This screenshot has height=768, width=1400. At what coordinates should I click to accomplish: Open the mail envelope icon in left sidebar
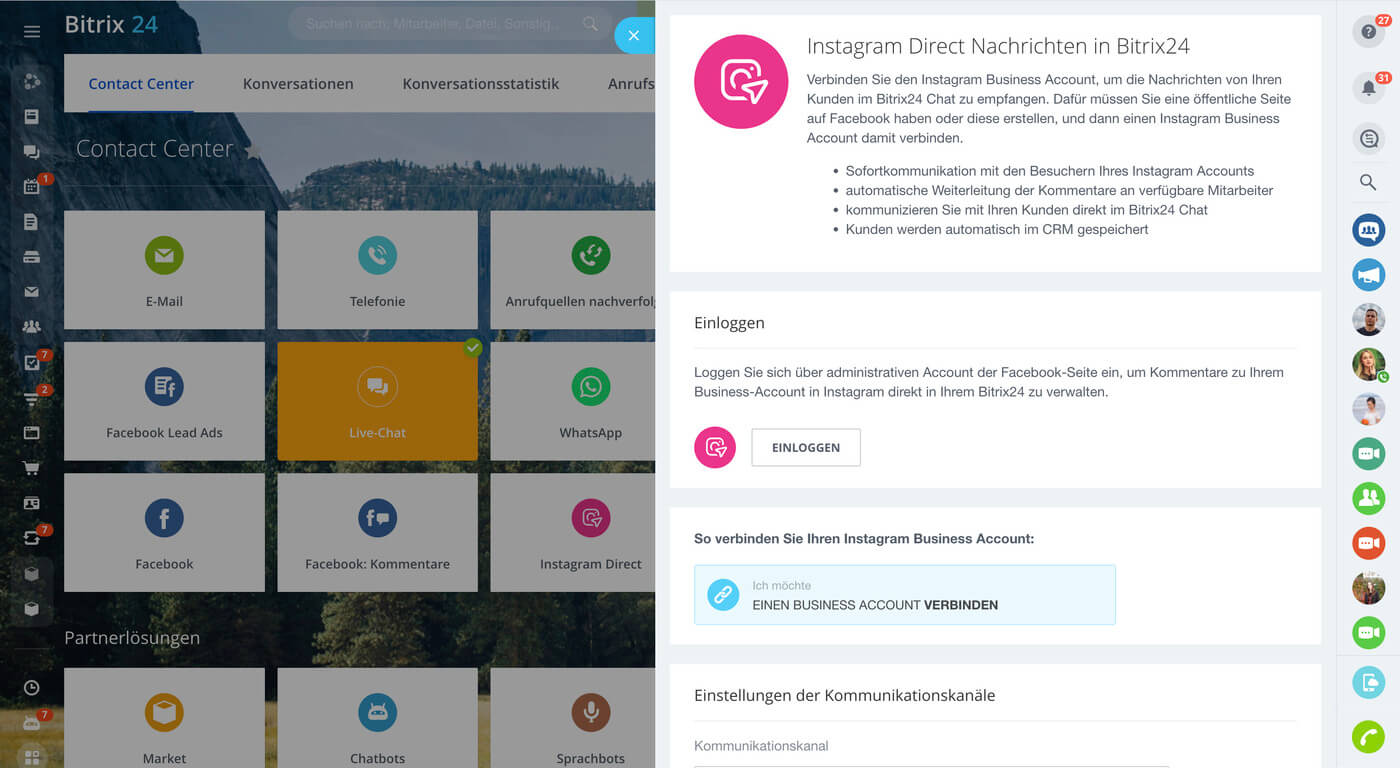coord(31,292)
